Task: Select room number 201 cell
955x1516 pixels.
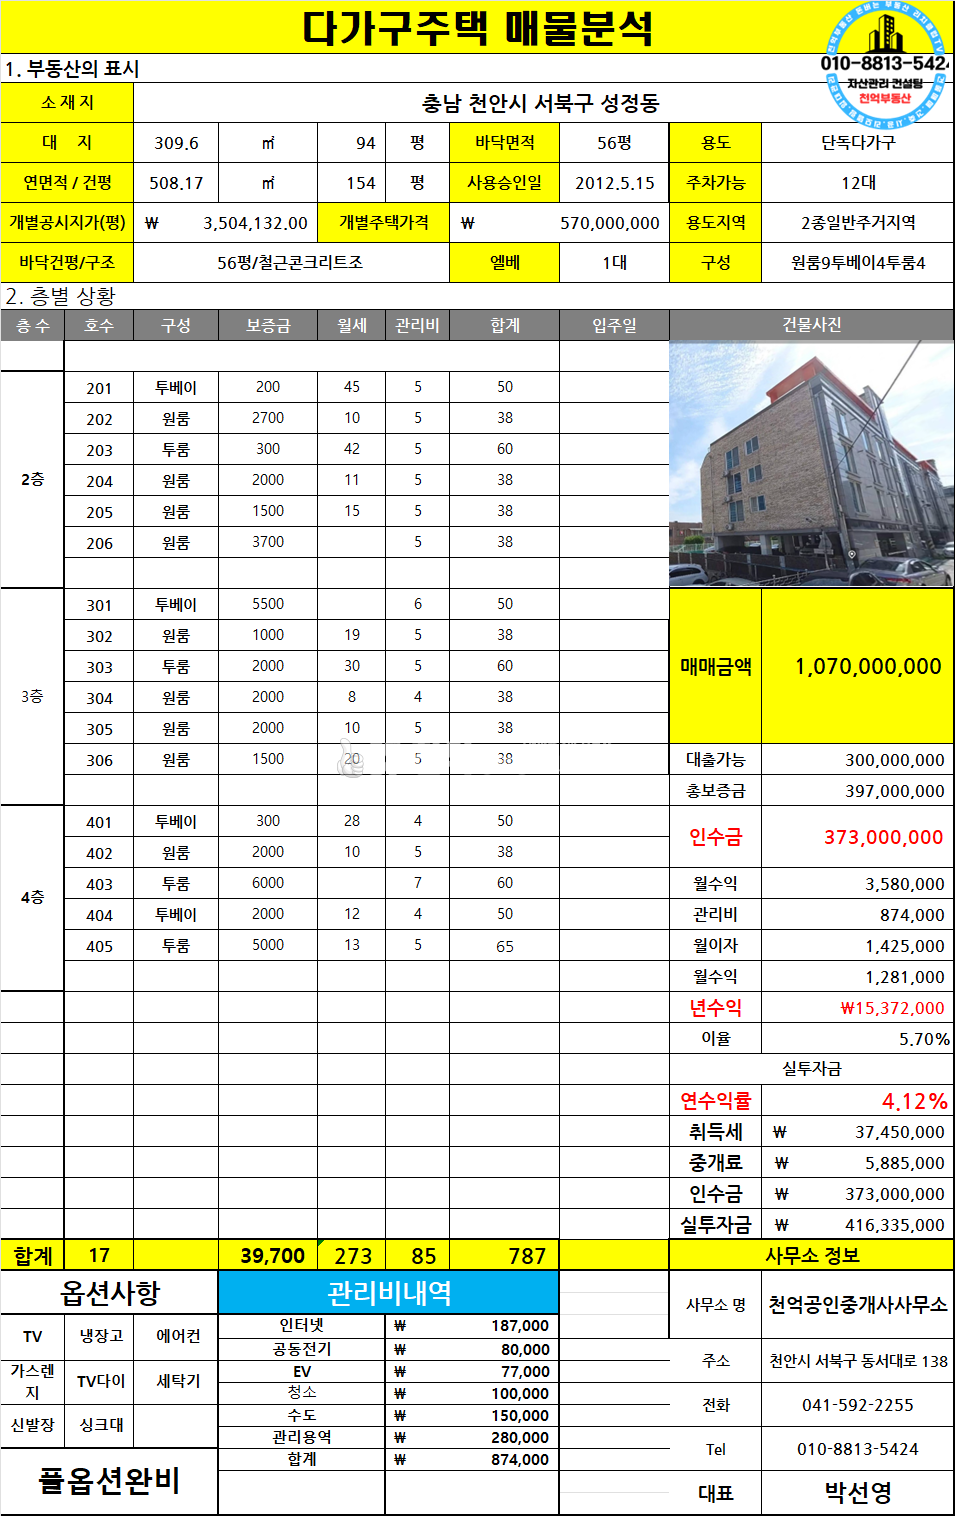Action: click(99, 388)
